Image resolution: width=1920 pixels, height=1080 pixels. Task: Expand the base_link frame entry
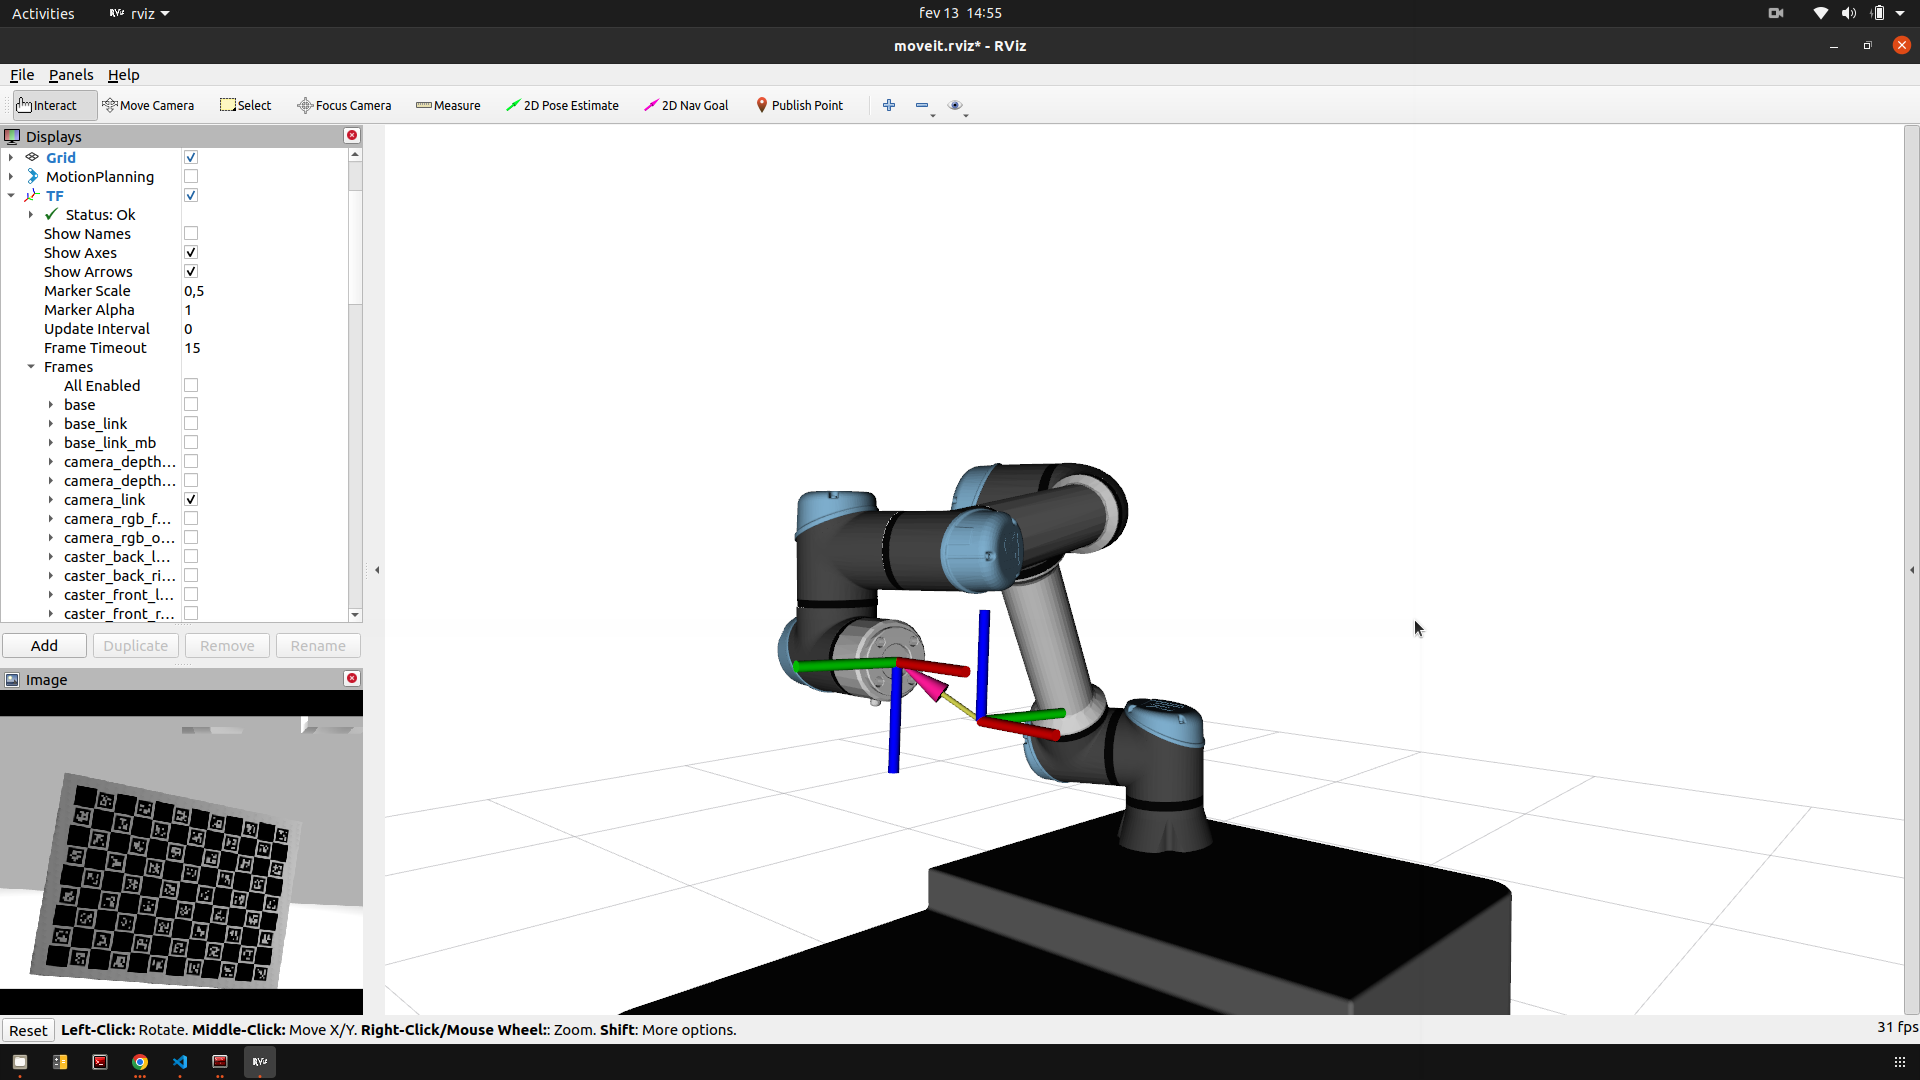coord(51,424)
